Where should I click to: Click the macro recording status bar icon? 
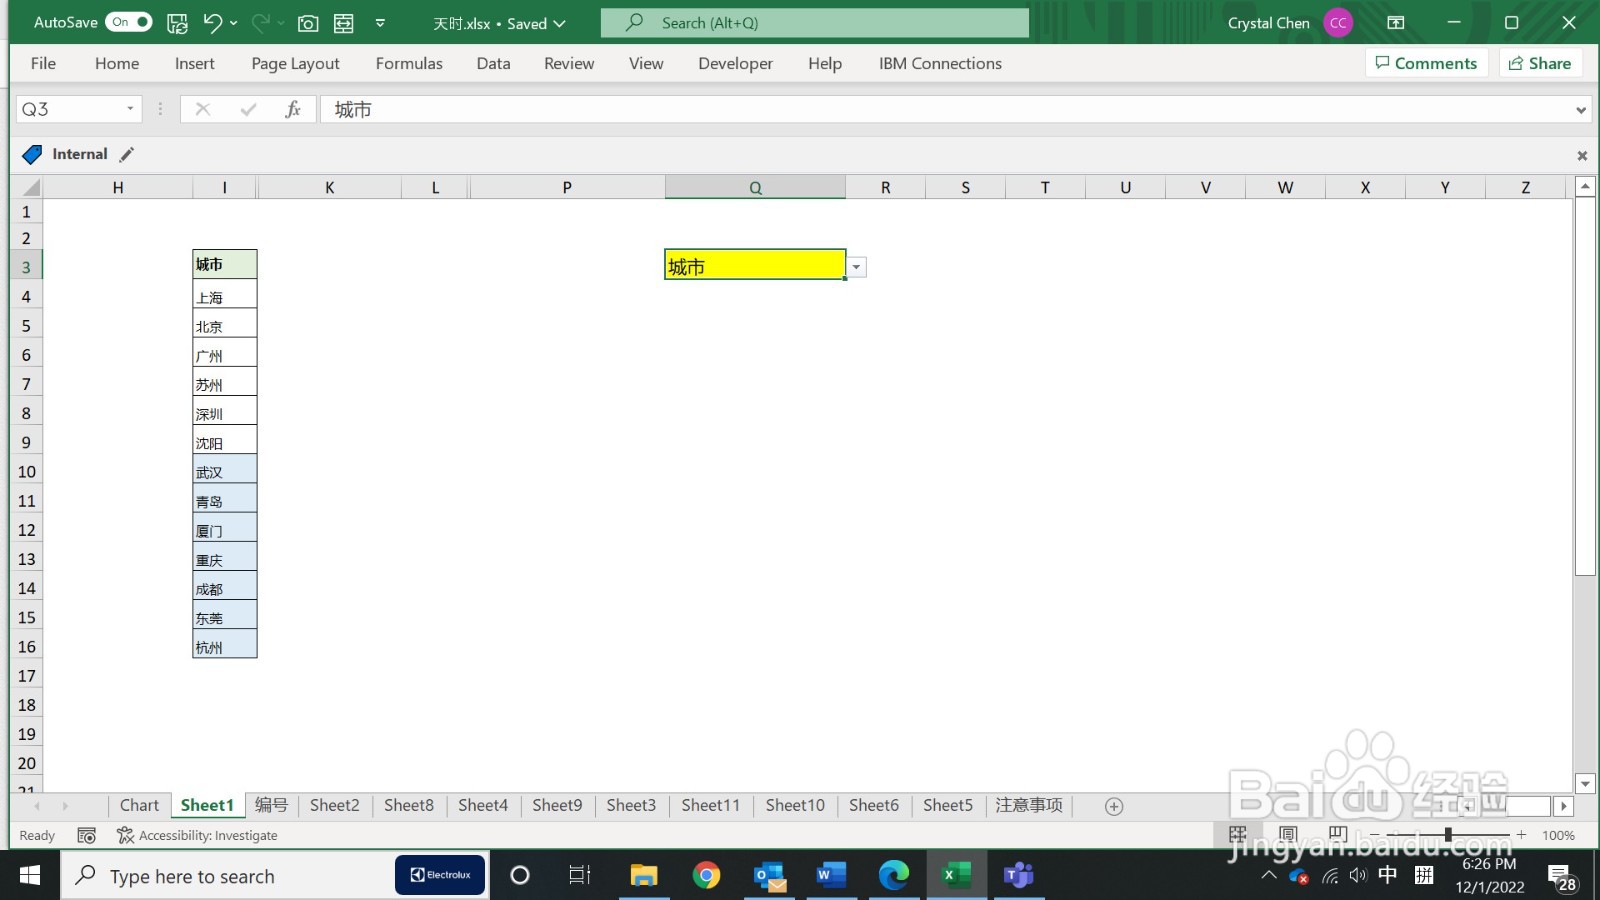click(x=87, y=835)
